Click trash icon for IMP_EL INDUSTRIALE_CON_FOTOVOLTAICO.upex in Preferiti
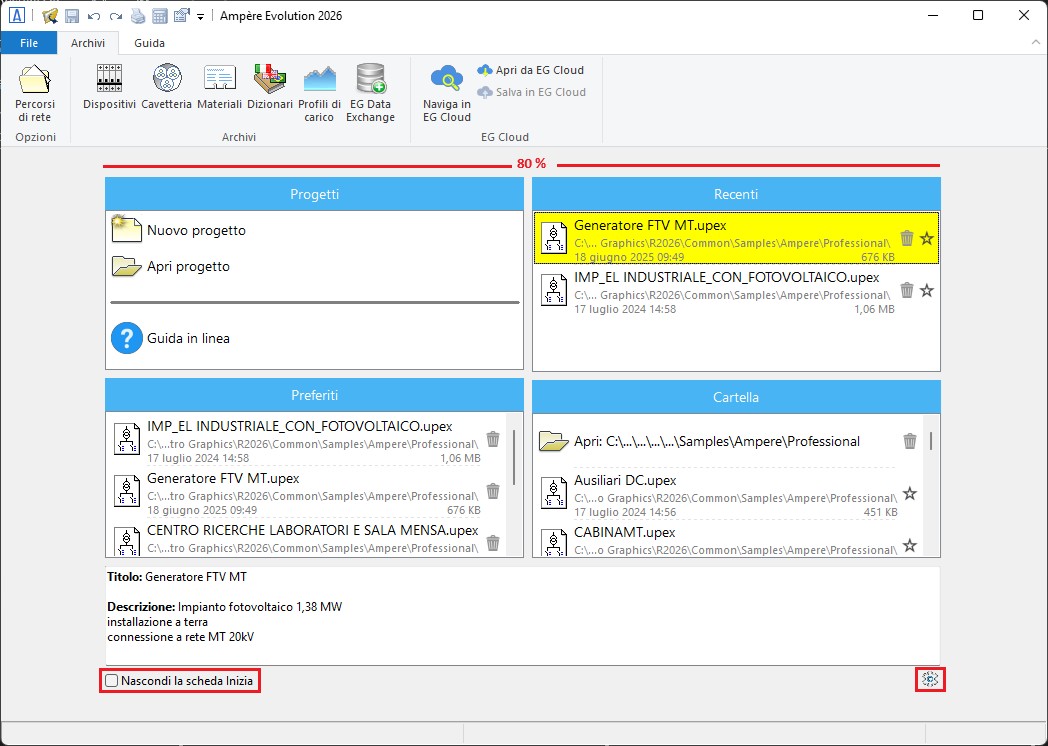 (x=493, y=439)
